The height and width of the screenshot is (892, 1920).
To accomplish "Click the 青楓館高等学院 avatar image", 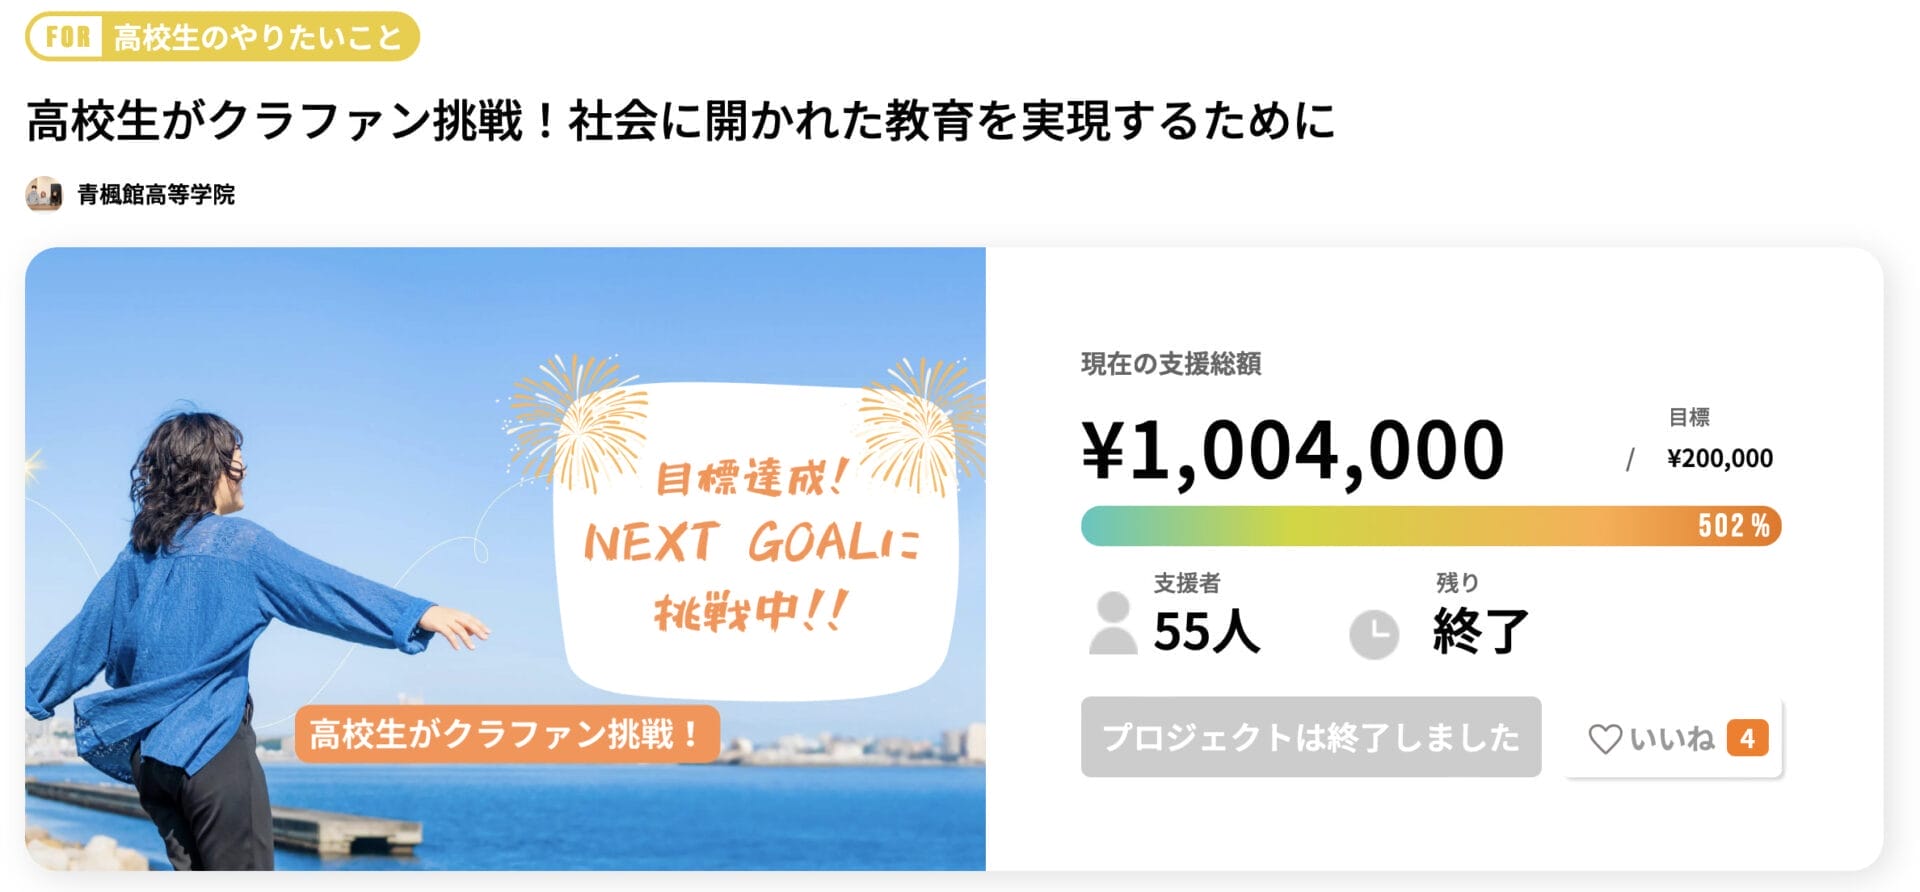I will [42, 194].
